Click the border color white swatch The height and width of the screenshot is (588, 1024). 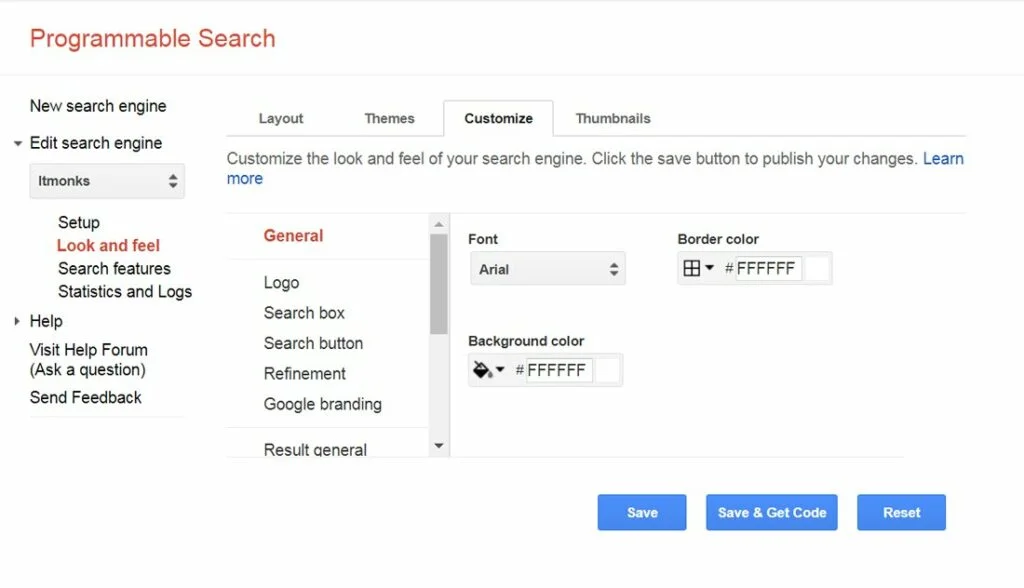pyautogui.click(x=817, y=268)
